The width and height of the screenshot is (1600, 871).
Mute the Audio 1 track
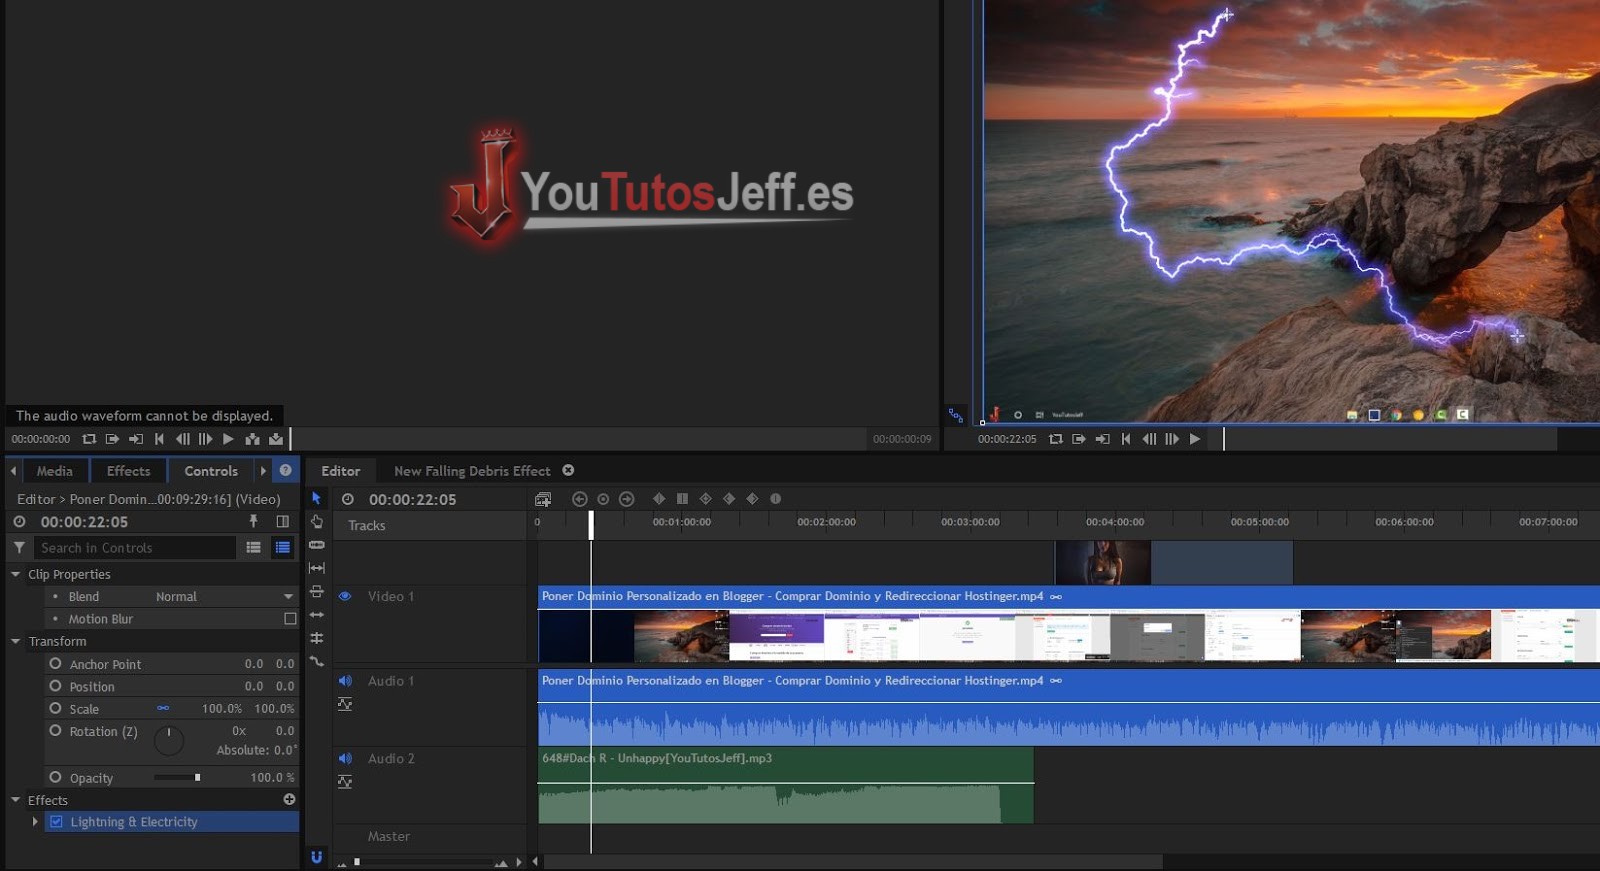pos(345,681)
